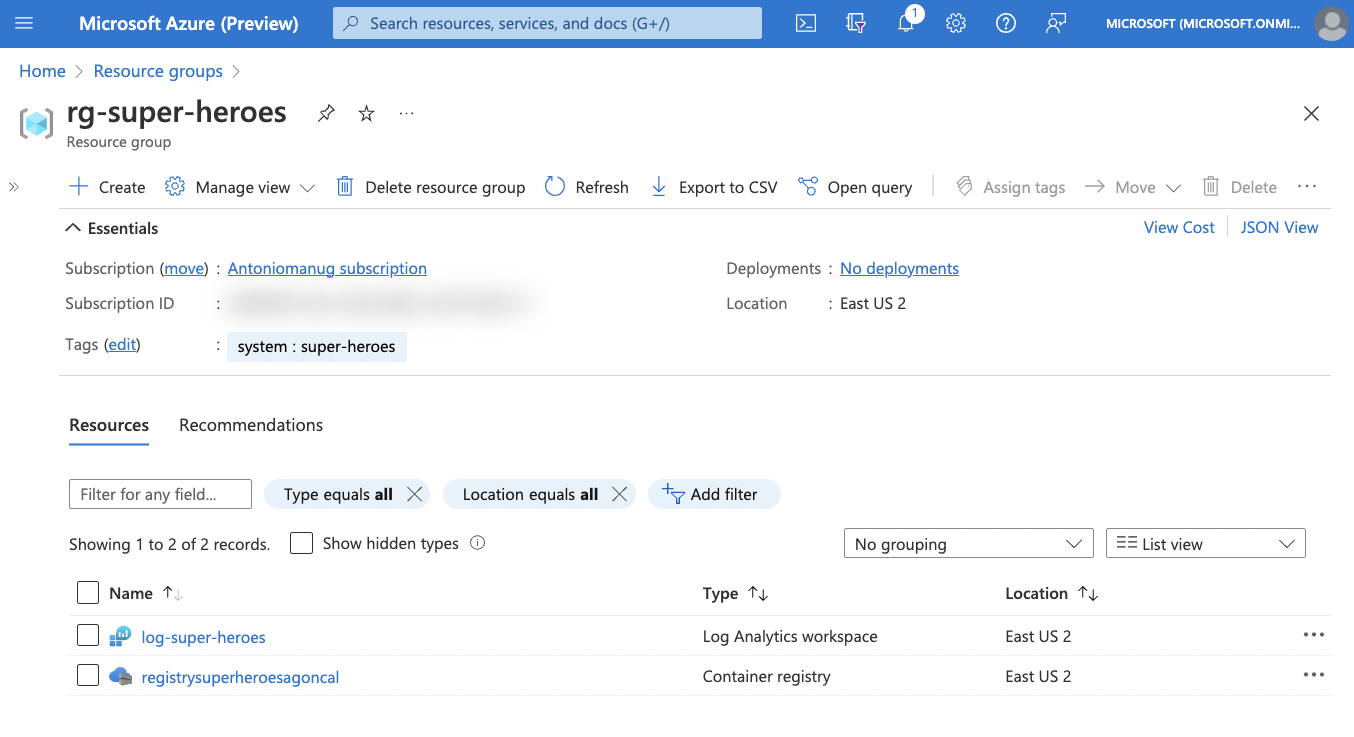This screenshot has height=737, width=1354.
Task: Collapse the Essentials section
Action: [x=112, y=228]
